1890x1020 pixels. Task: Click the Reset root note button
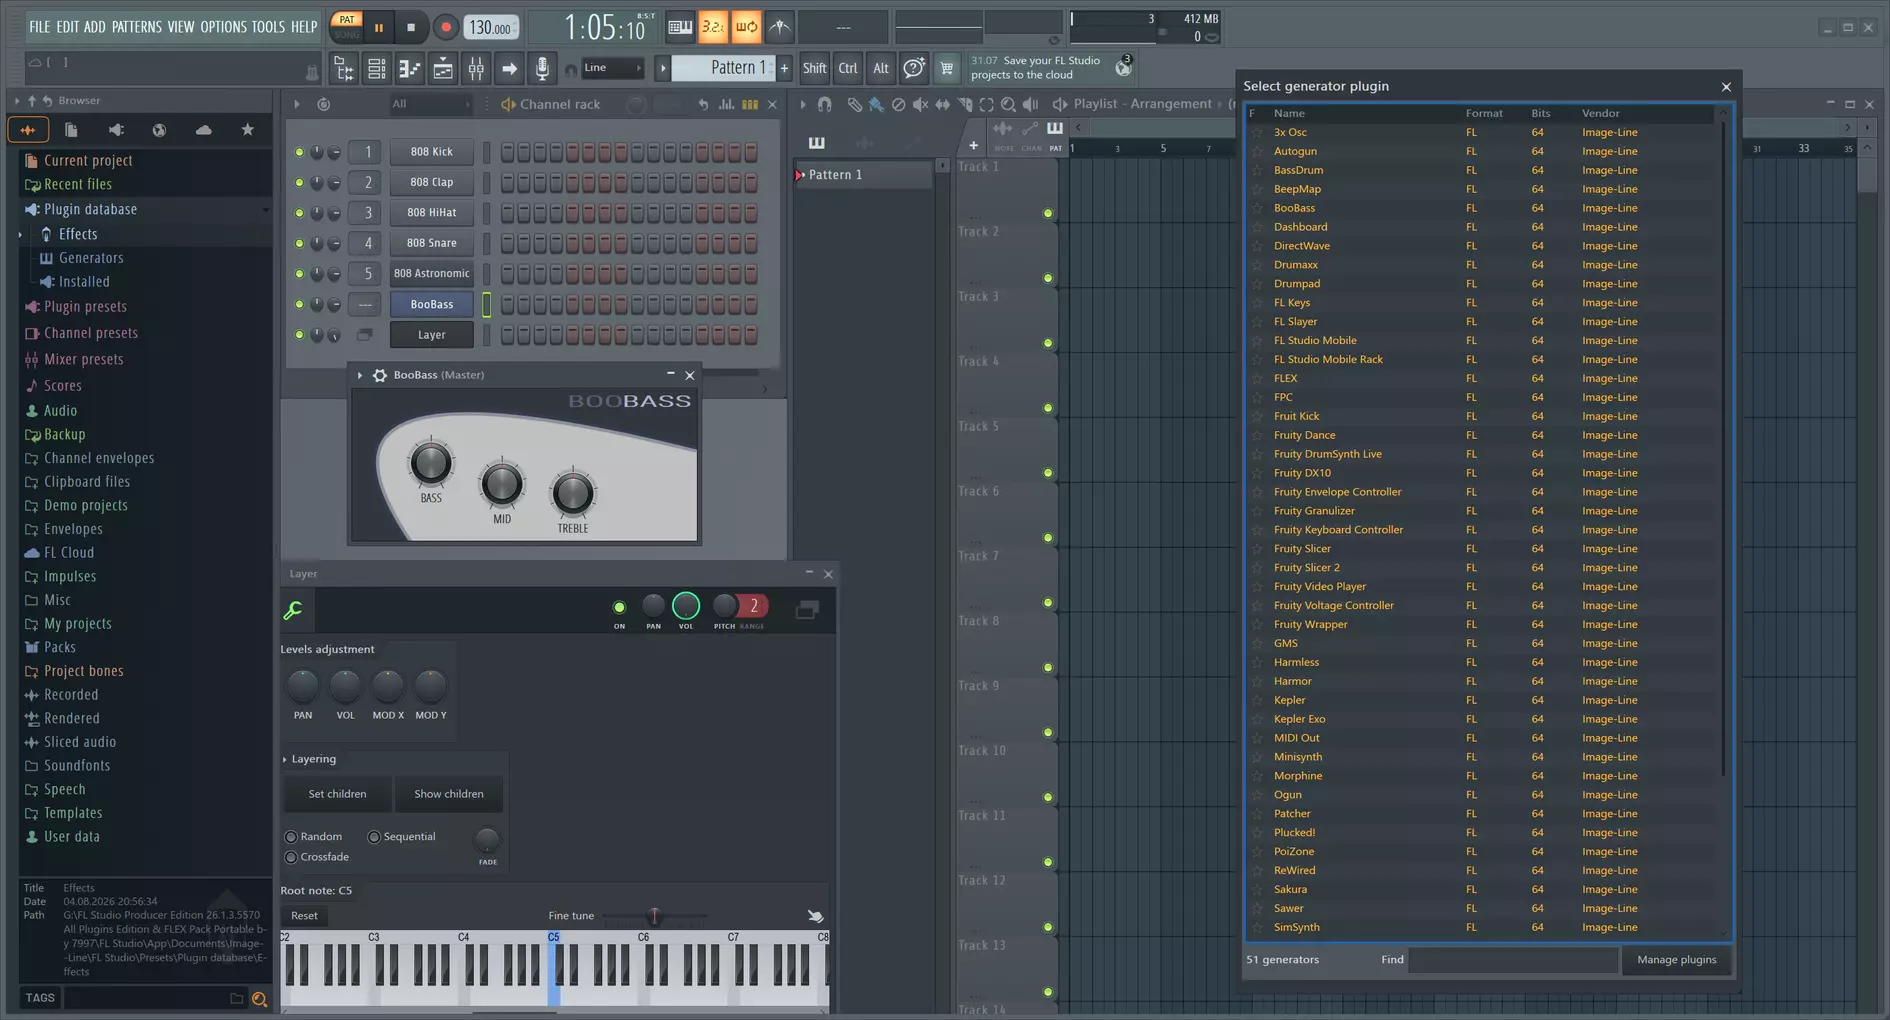pos(304,916)
